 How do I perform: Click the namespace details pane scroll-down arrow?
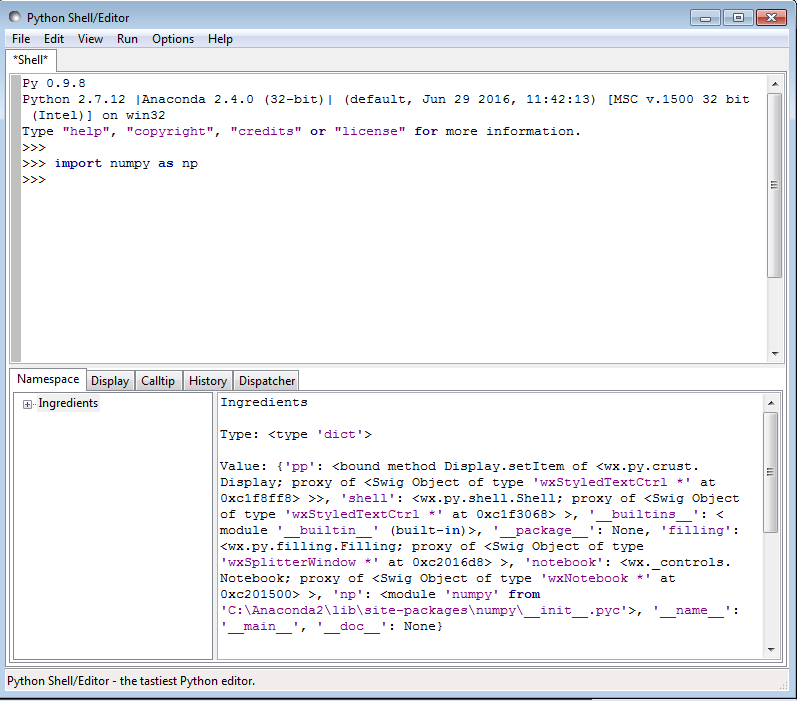pos(770,650)
